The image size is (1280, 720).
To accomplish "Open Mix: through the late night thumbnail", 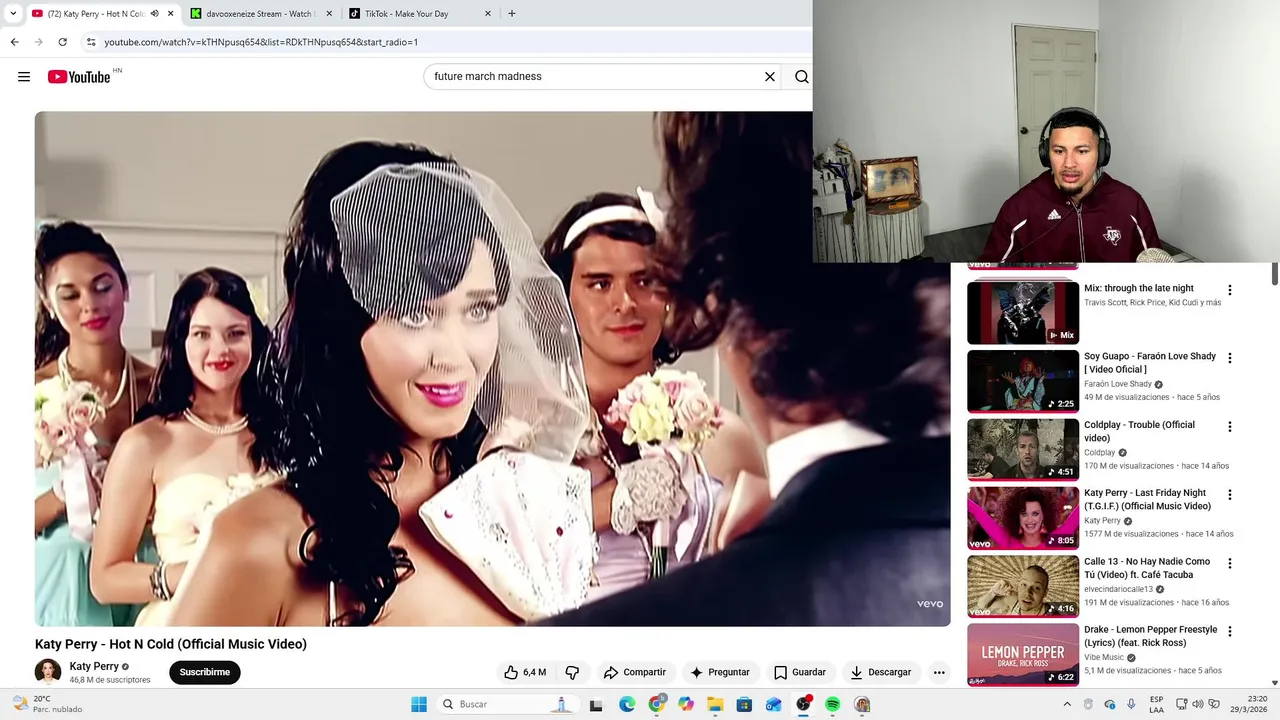I will (1023, 313).
